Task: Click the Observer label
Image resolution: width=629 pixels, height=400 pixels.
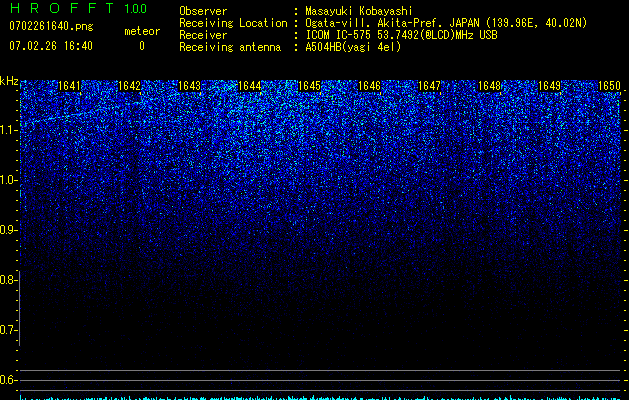Action: point(203,11)
